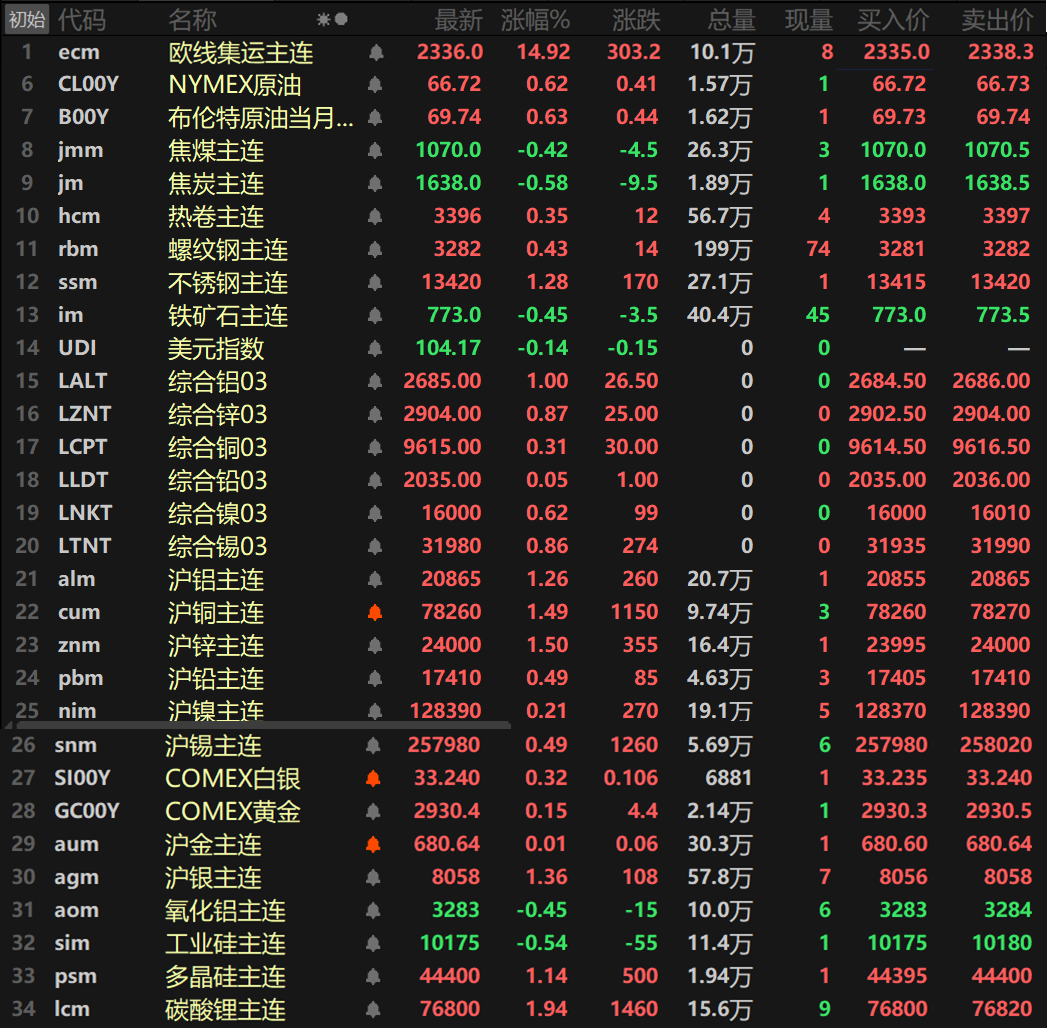Open the 布伦特原油当月 contract name
The image size is (1047, 1028).
[260, 118]
